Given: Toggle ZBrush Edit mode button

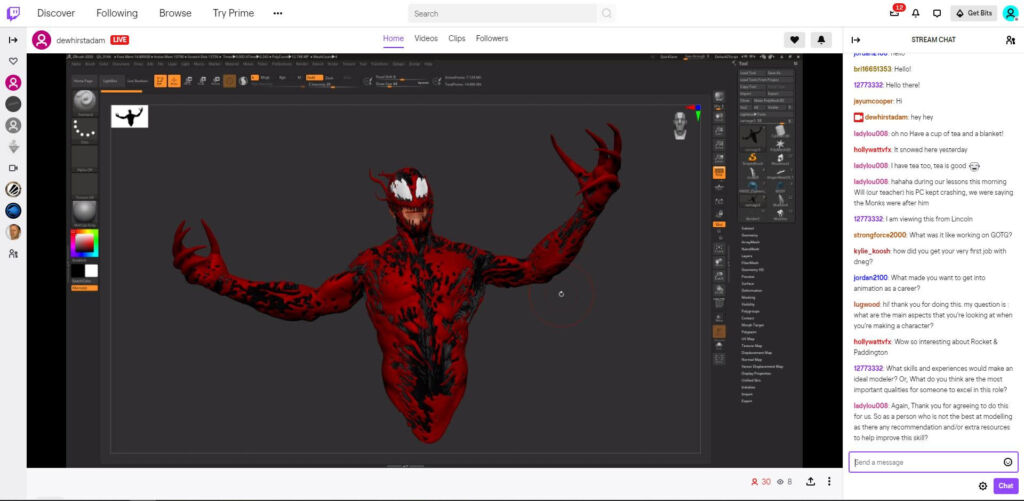Looking at the screenshot, I should coord(161,81).
